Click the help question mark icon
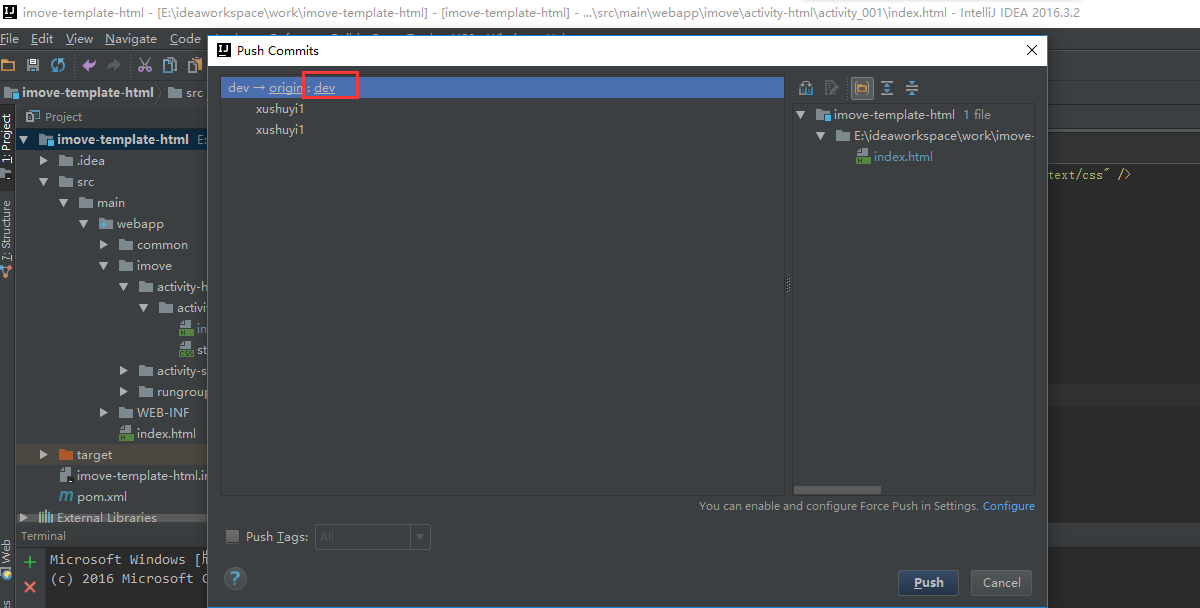Image resolution: width=1200 pixels, height=608 pixels. [235, 578]
